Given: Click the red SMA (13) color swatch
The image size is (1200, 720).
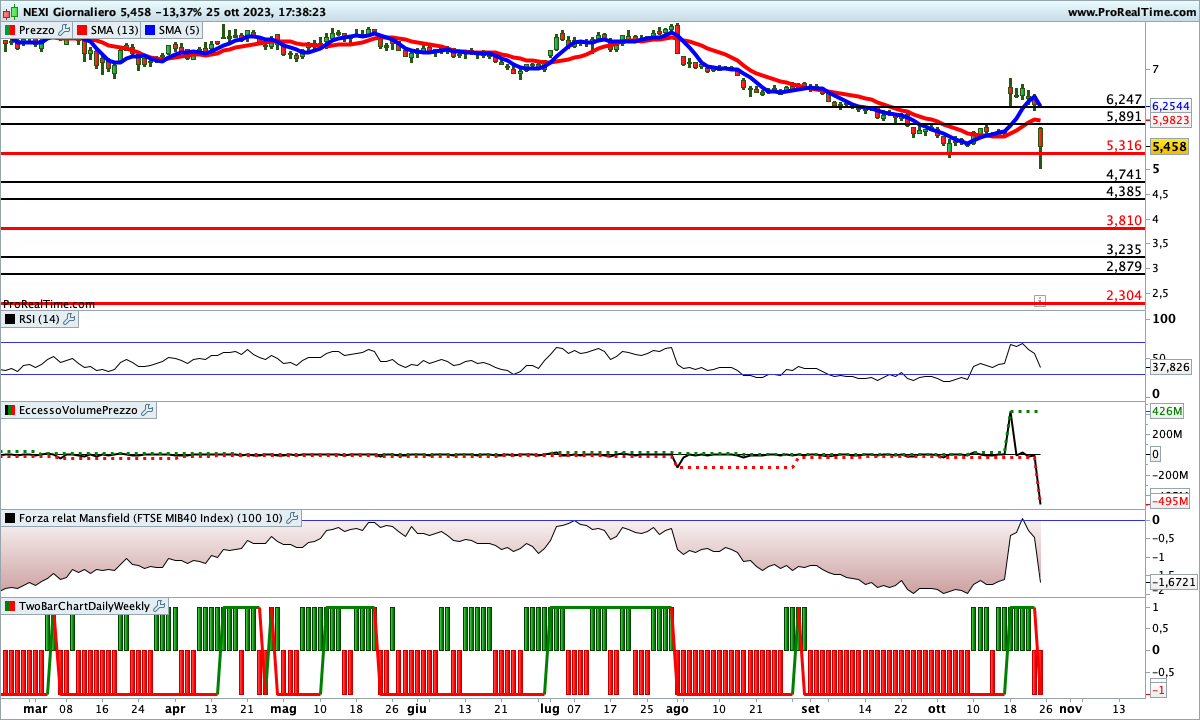Looking at the screenshot, I should [82, 30].
